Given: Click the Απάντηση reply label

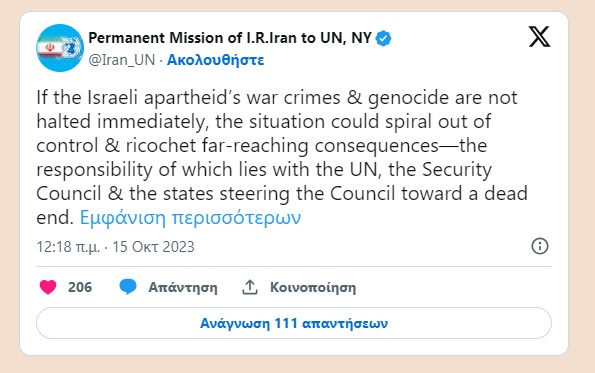Looking at the screenshot, I should [183, 287].
